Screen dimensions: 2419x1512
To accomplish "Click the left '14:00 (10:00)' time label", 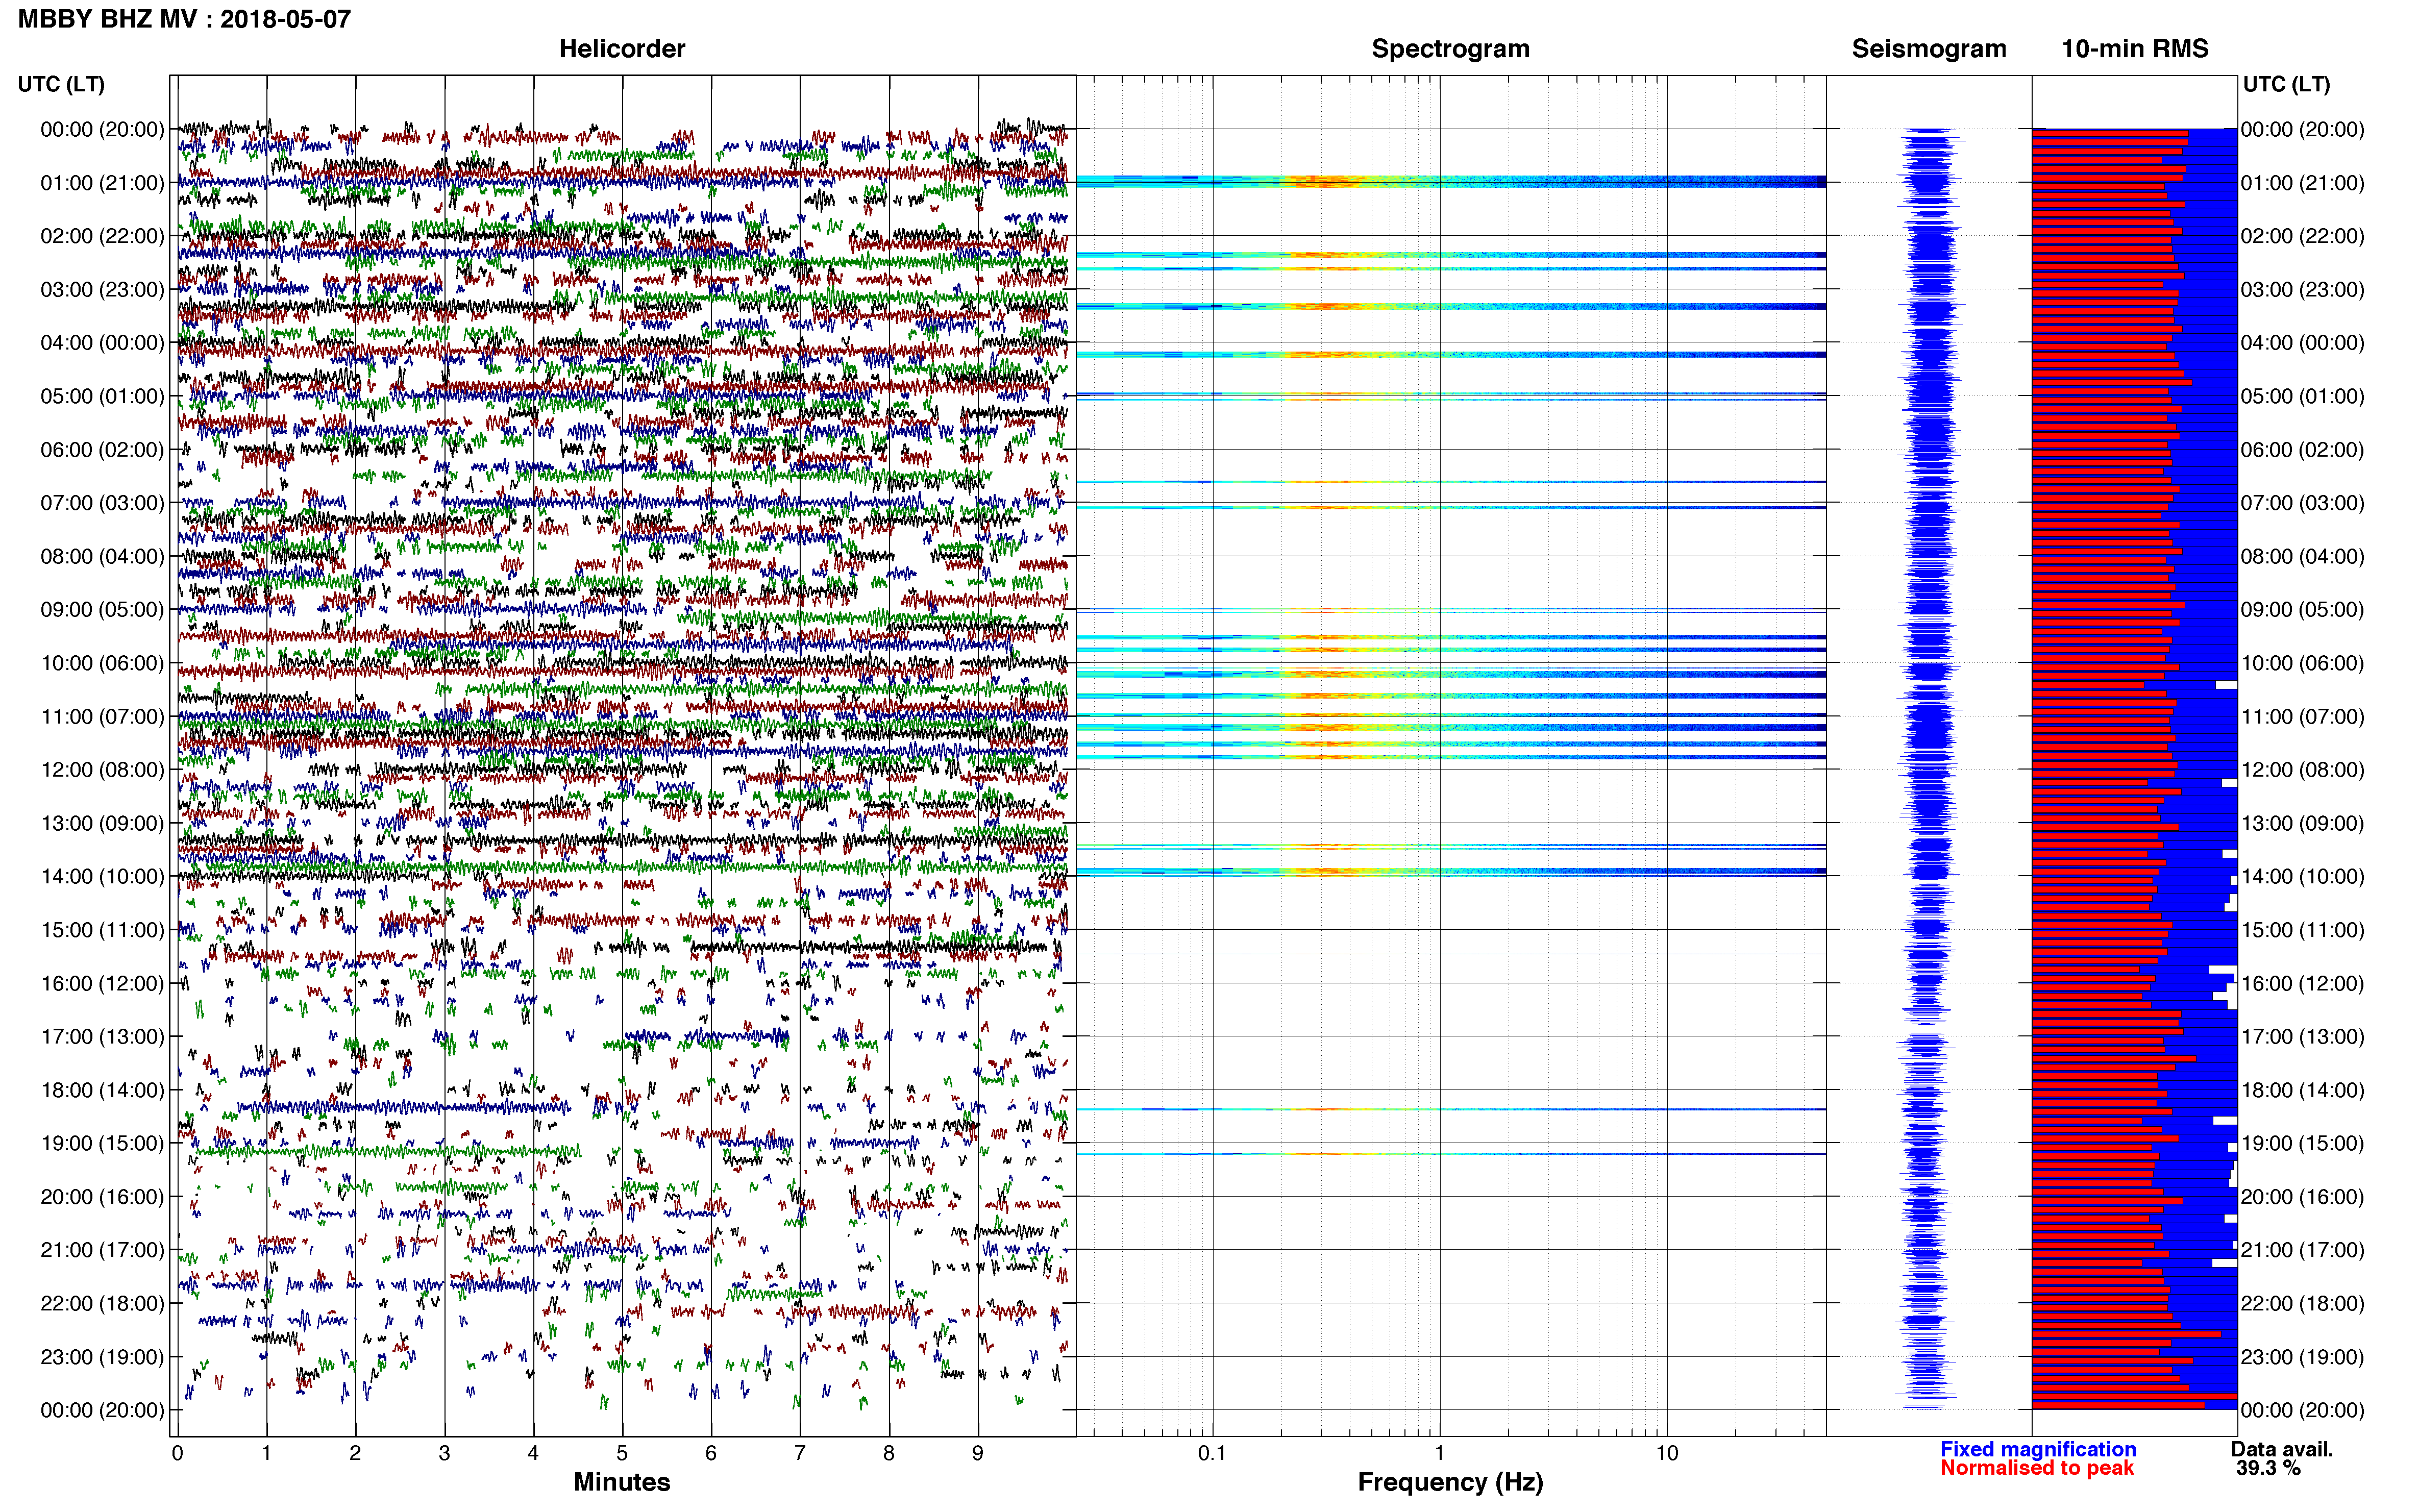I will (x=102, y=876).
